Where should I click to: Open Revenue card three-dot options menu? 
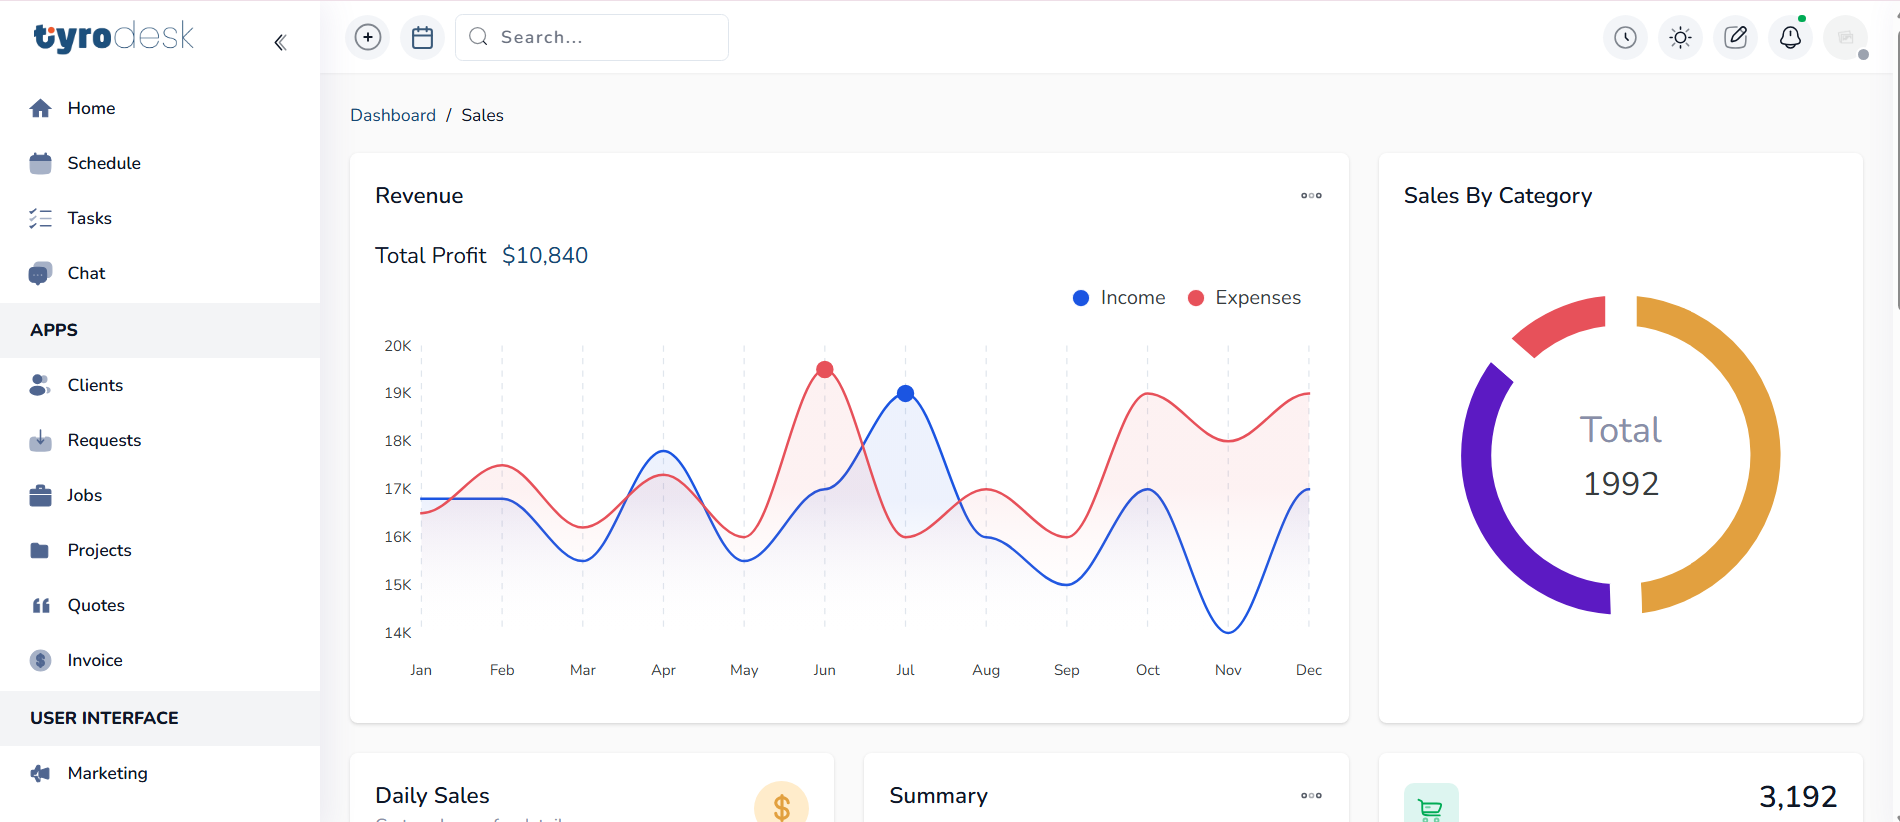point(1311,196)
